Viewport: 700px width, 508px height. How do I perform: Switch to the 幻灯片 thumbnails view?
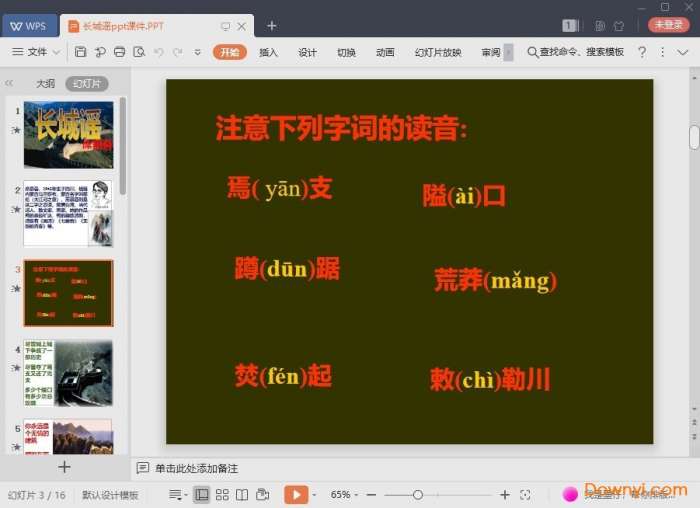coord(87,83)
